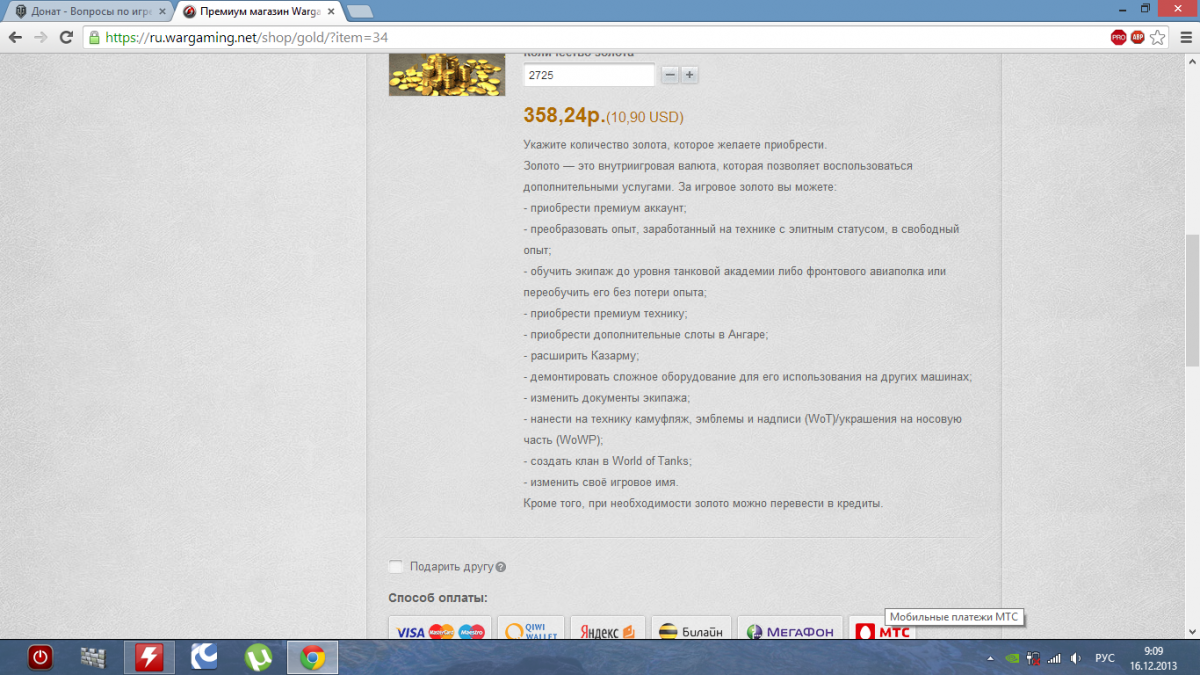1200x675 pixels.
Task: Click the red PRO extension icon
Action: [x=1118, y=37]
